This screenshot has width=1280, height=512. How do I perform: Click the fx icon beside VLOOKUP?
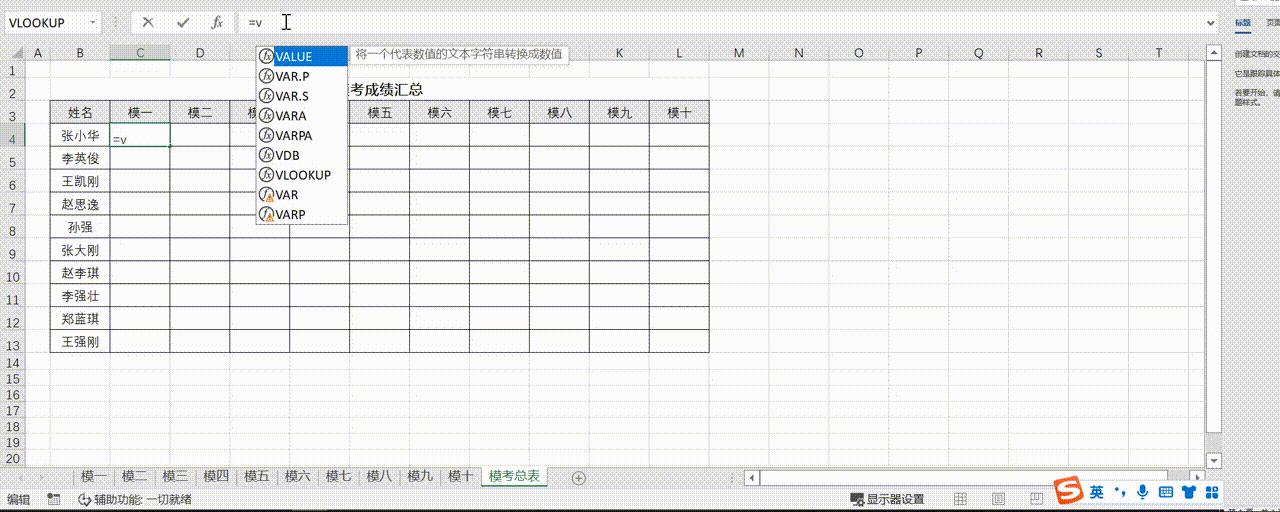(266, 175)
